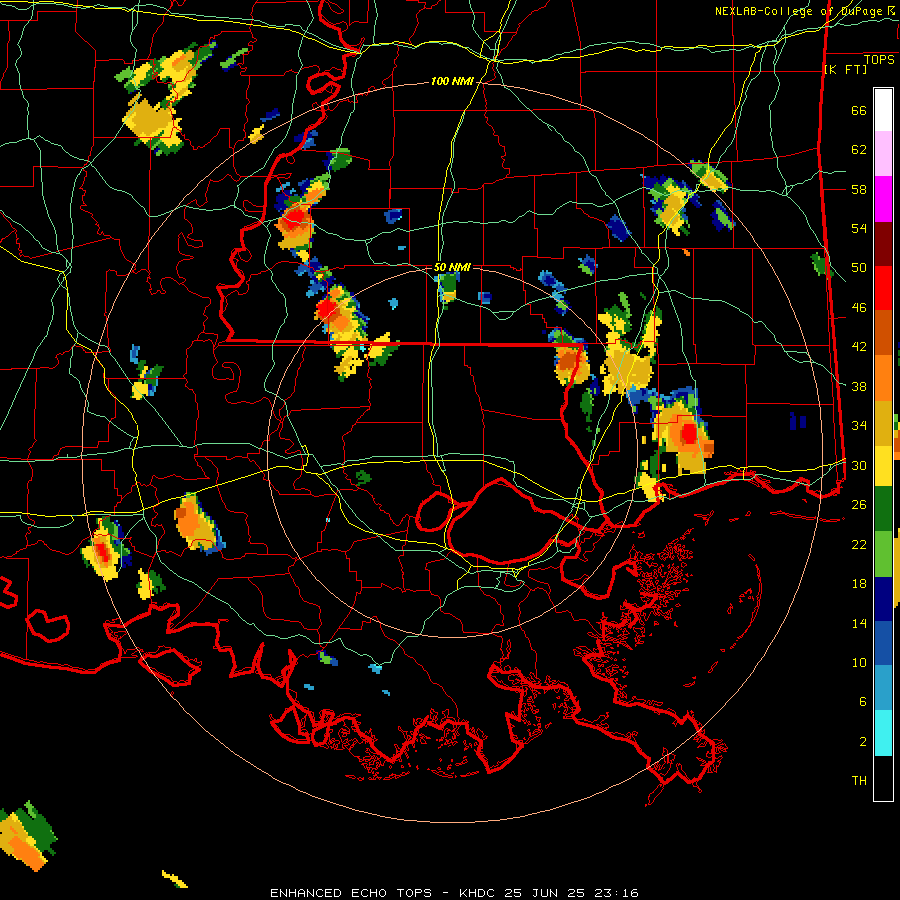Click the '10' legend label

tap(859, 662)
